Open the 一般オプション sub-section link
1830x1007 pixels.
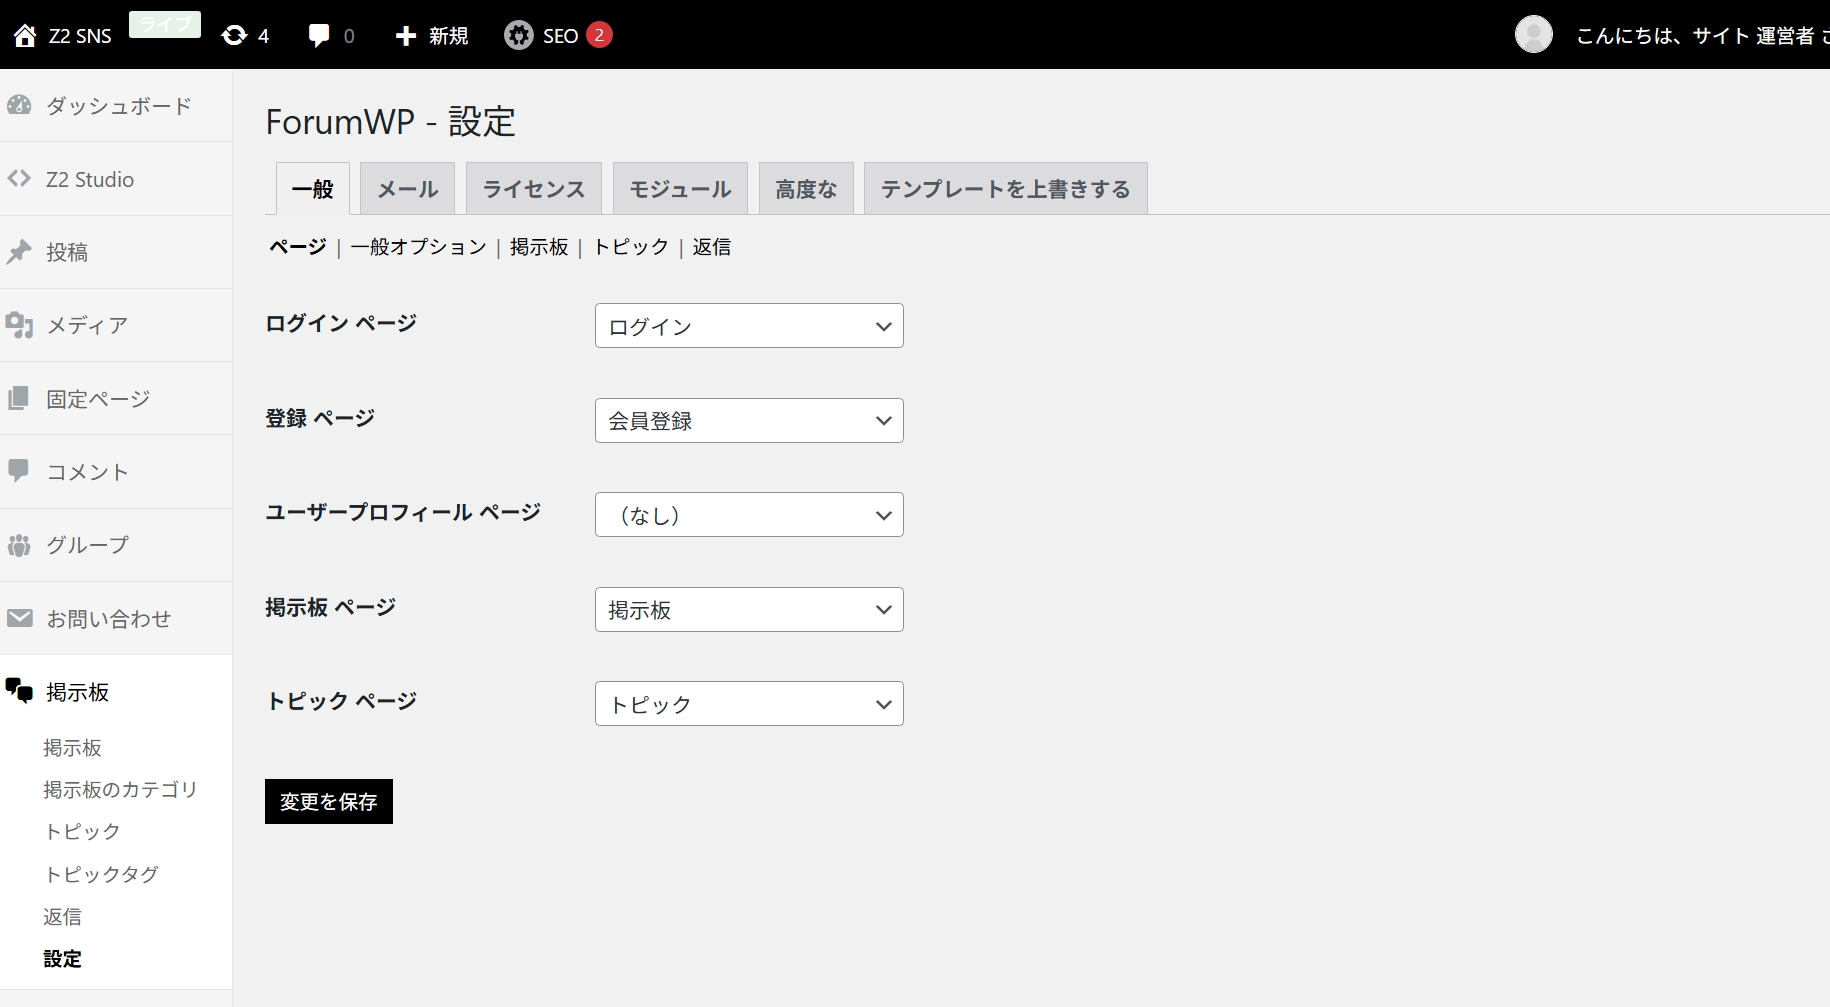tap(418, 247)
